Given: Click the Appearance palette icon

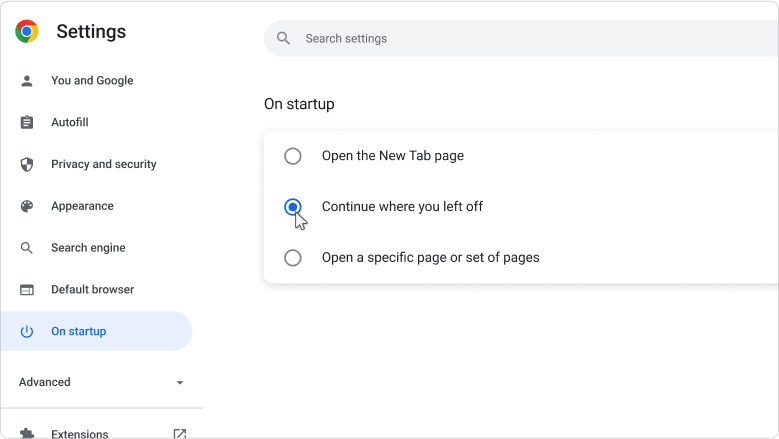Looking at the screenshot, I should click(x=27, y=206).
